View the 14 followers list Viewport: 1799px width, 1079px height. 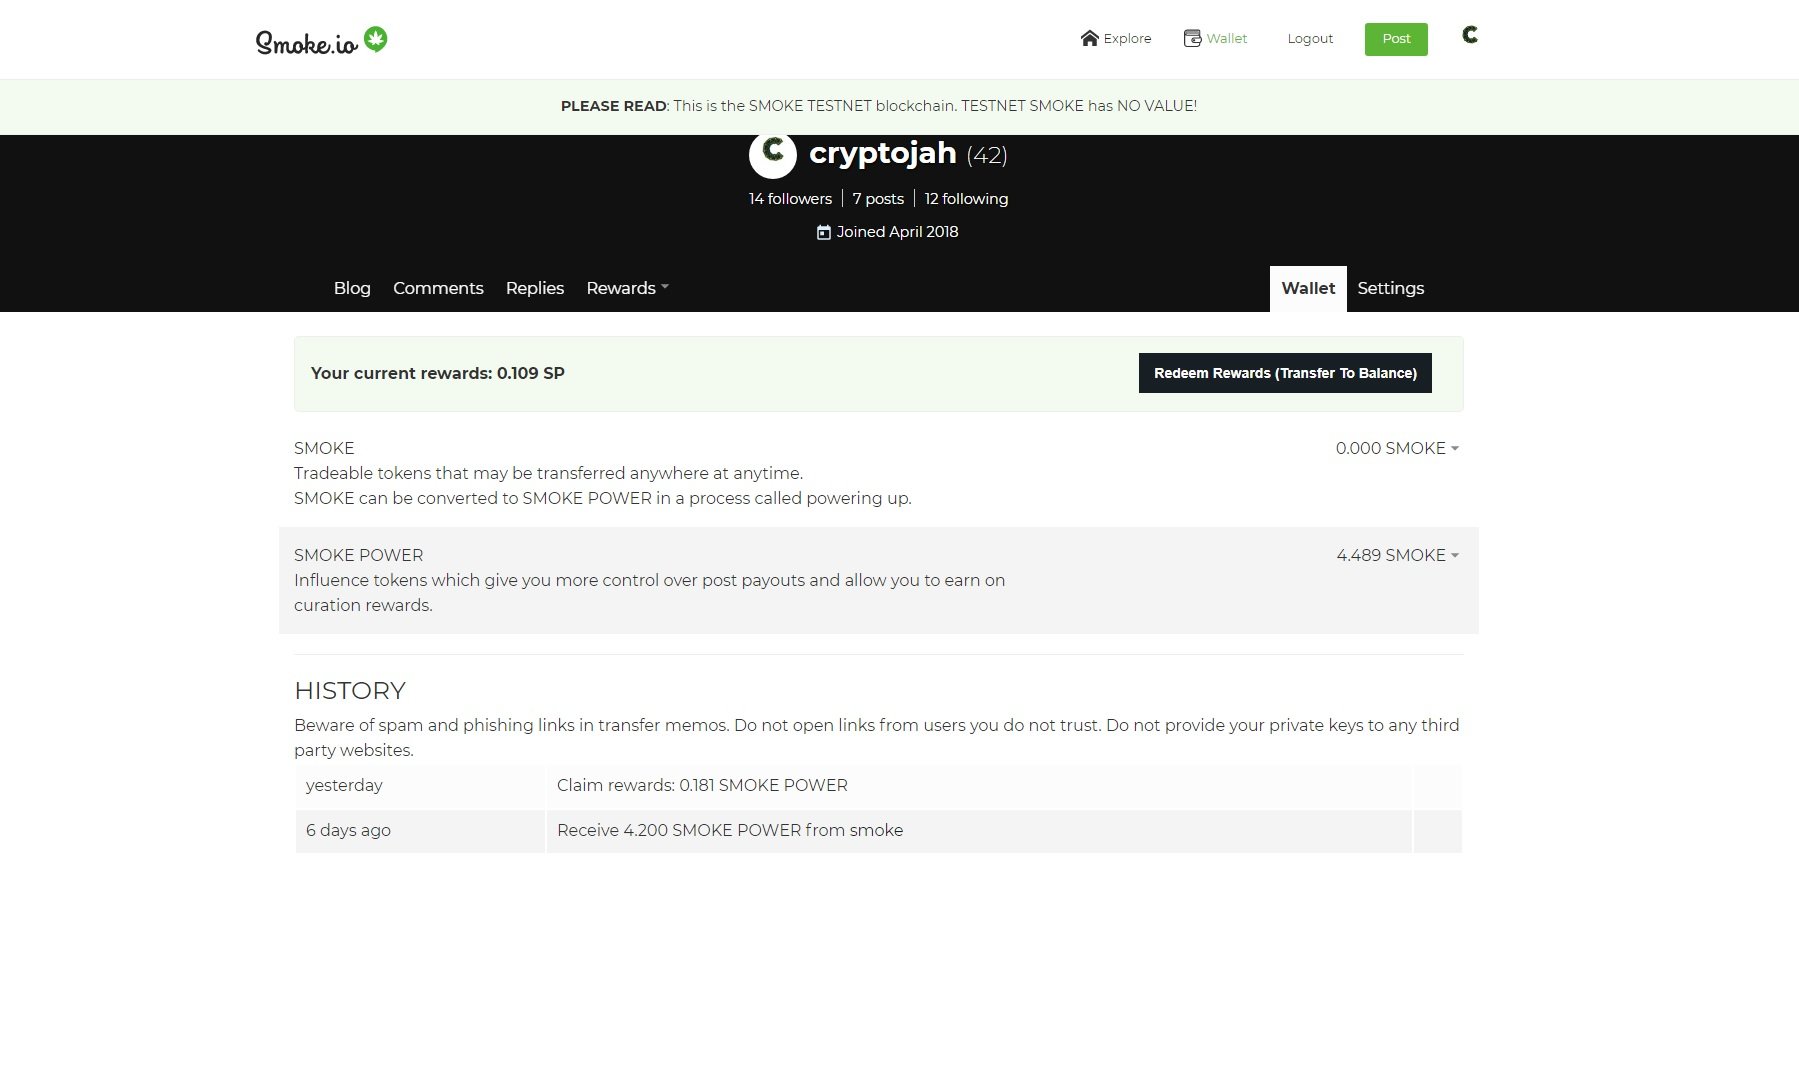tap(790, 199)
